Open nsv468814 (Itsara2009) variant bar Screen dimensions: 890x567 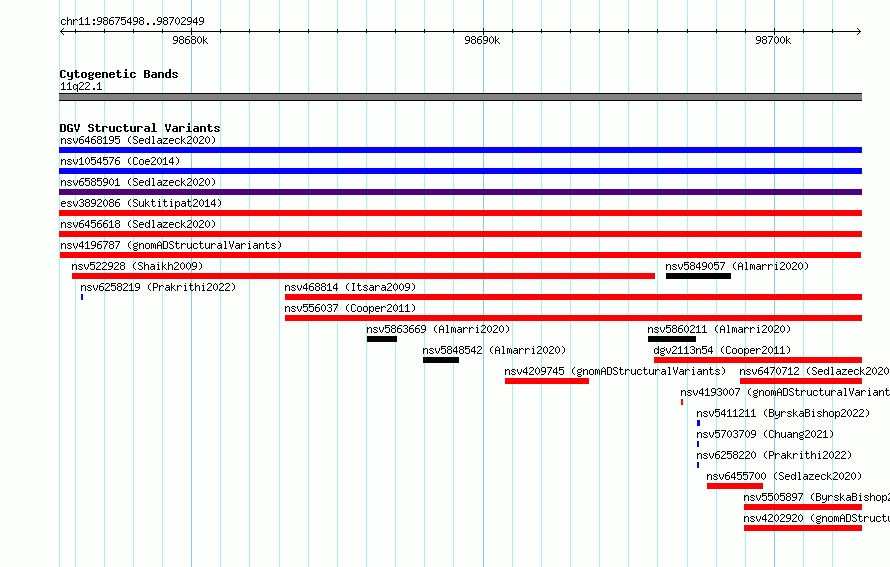(x=573, y=297)
